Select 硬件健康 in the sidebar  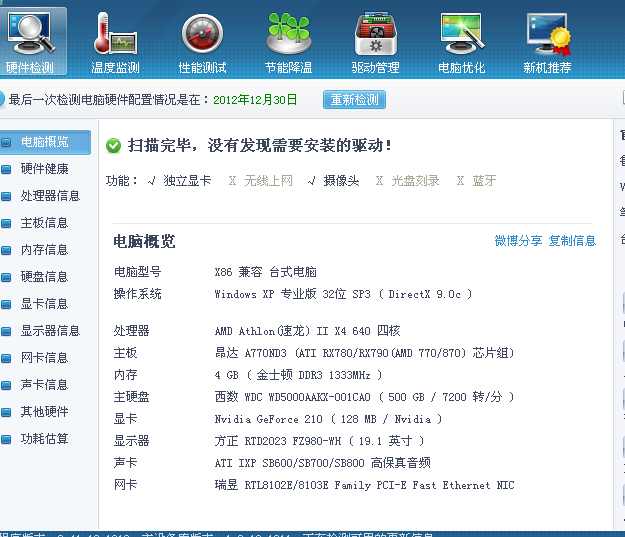click(x=45, y=169)
